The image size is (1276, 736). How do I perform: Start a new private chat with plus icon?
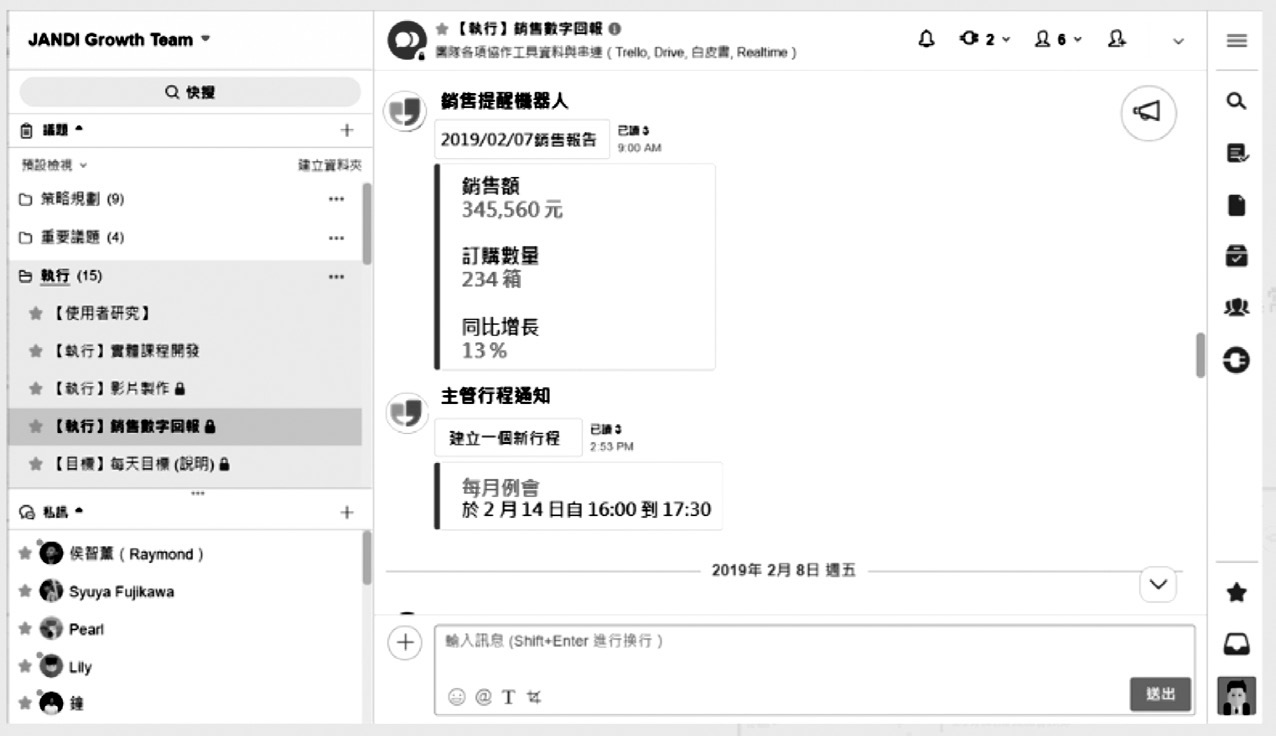[347, 512]
